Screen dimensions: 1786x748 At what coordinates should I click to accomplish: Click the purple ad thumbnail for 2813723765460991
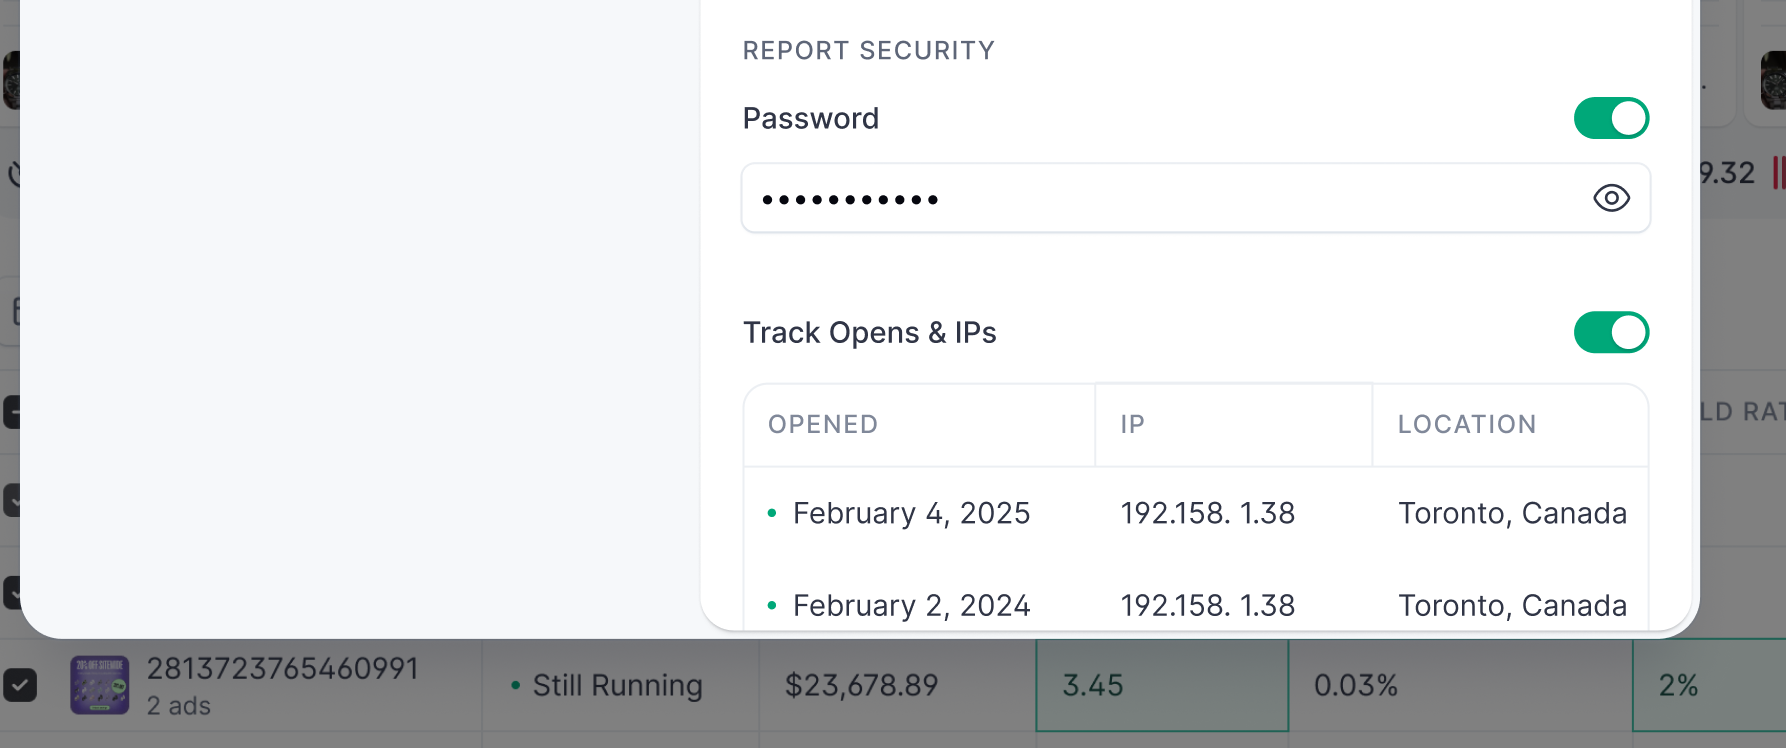pyautogui.click(x=99, y=685)
